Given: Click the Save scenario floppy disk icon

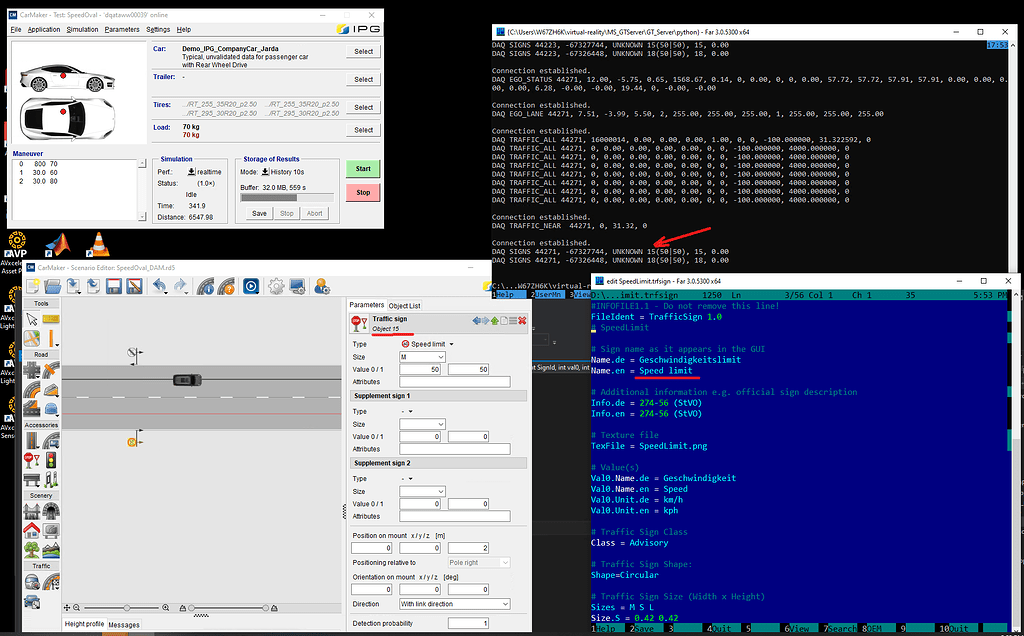Looking at the screenshot, I should click(x=114, y=287).
